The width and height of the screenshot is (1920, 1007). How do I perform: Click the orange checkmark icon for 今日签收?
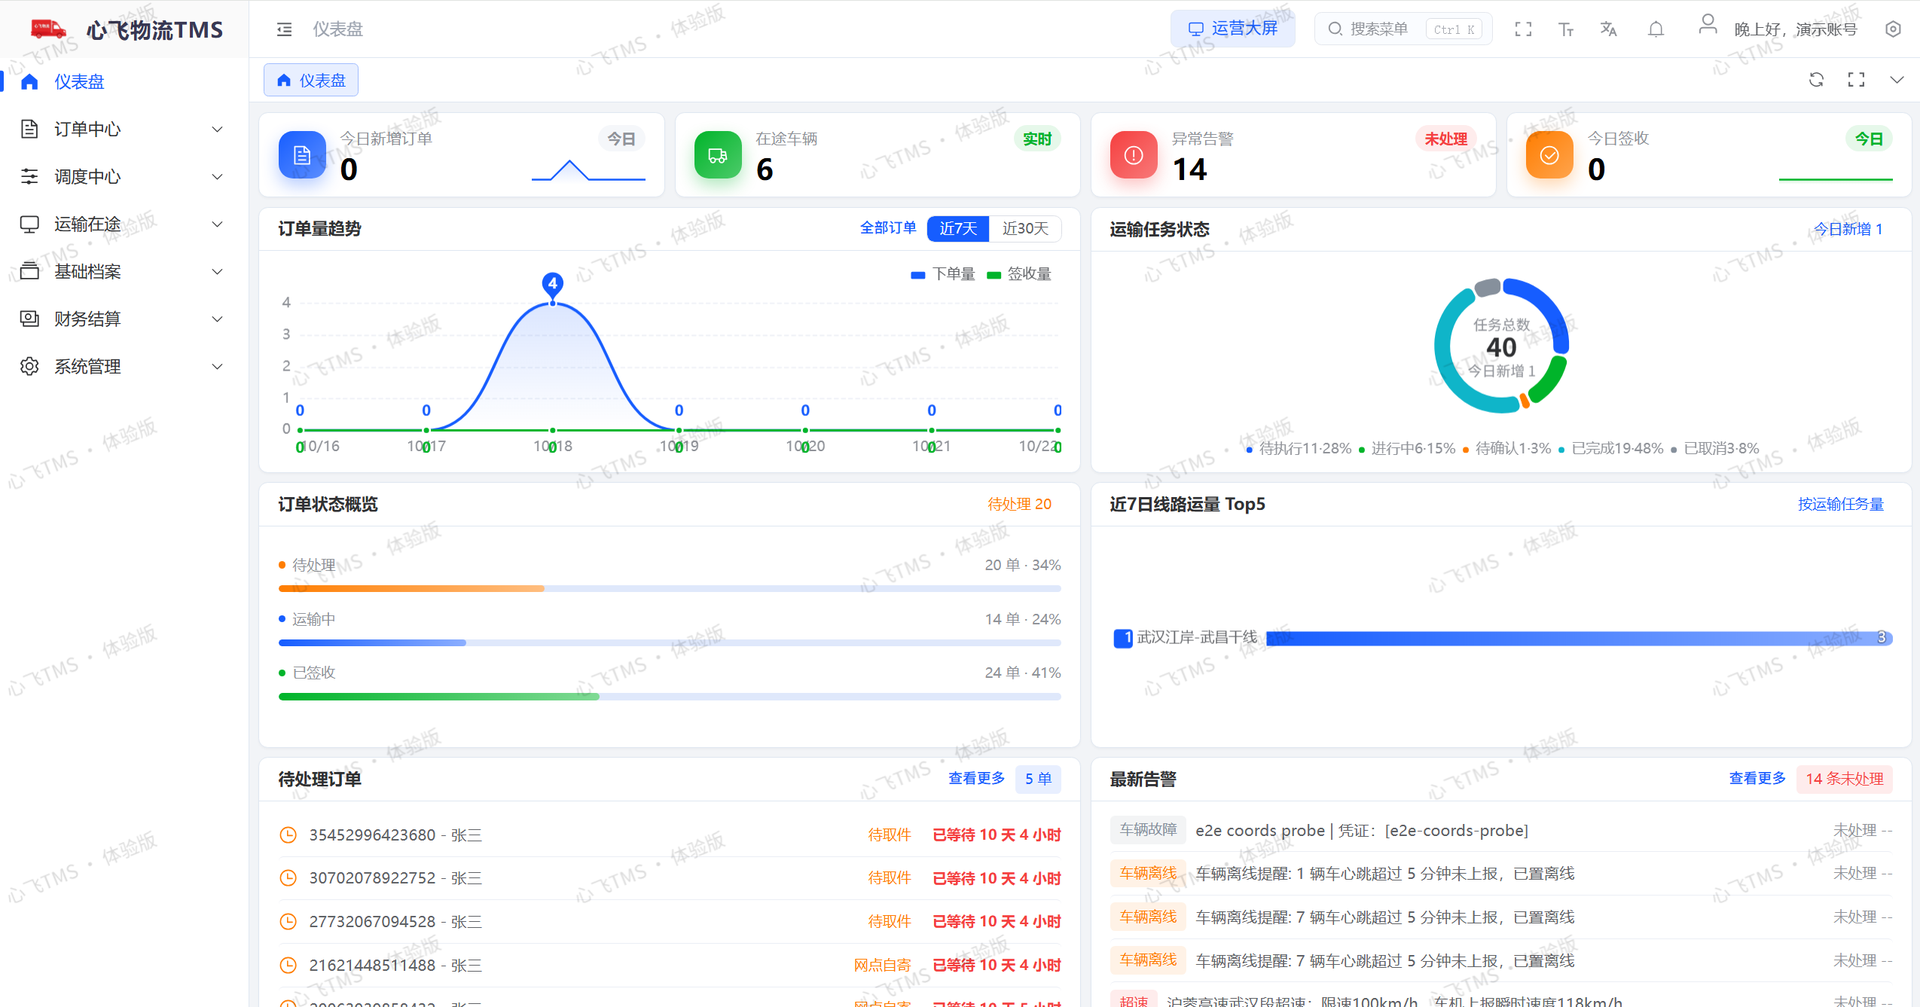click(1550, 155)
